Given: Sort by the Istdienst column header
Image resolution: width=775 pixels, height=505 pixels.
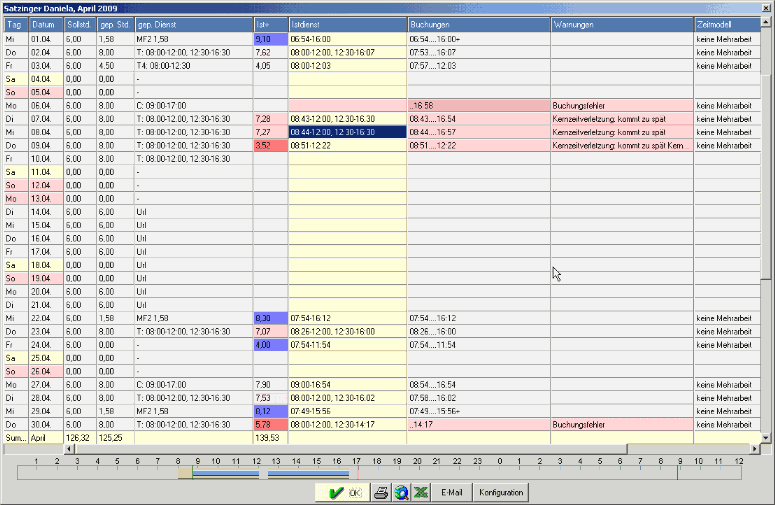Looking at the screenshot, I should 346,23.
